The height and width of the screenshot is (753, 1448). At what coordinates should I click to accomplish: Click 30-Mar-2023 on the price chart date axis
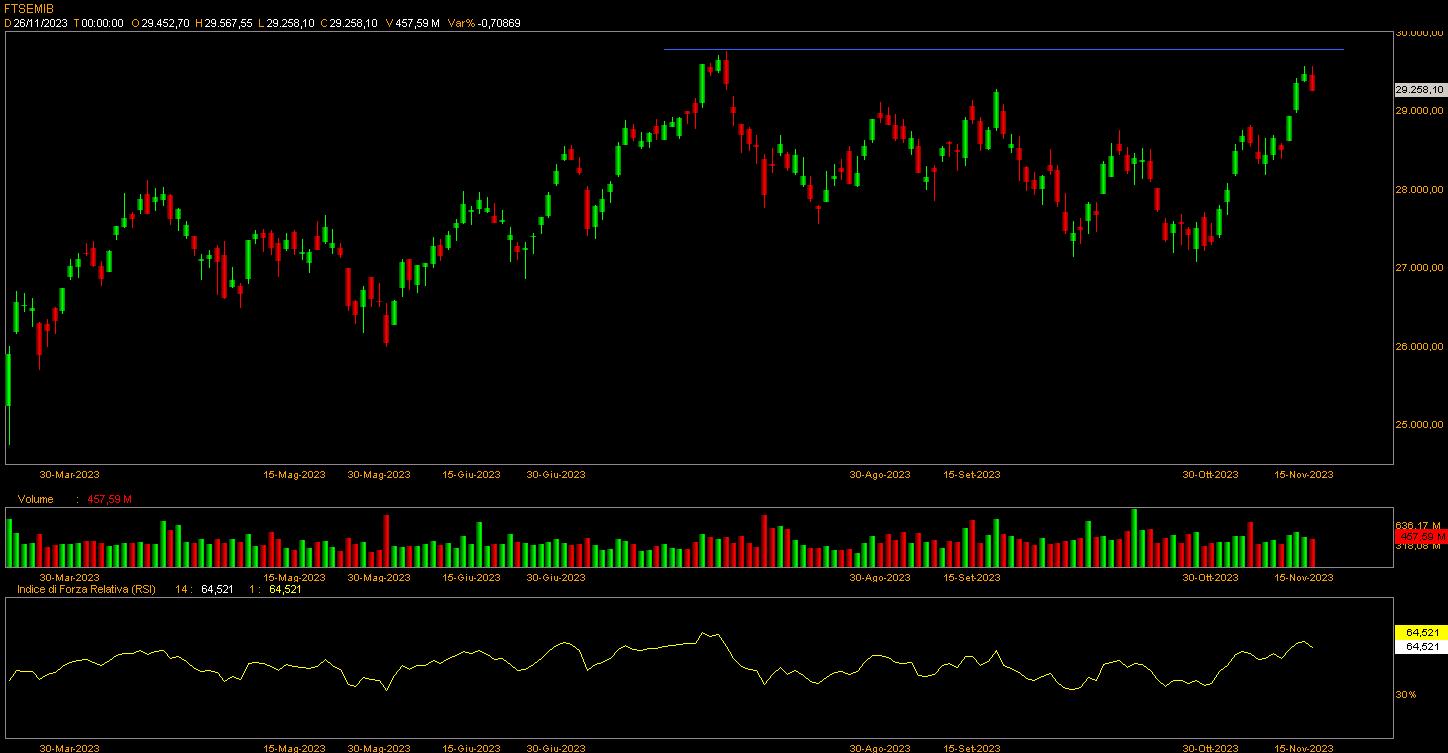[x=69, y=475]
